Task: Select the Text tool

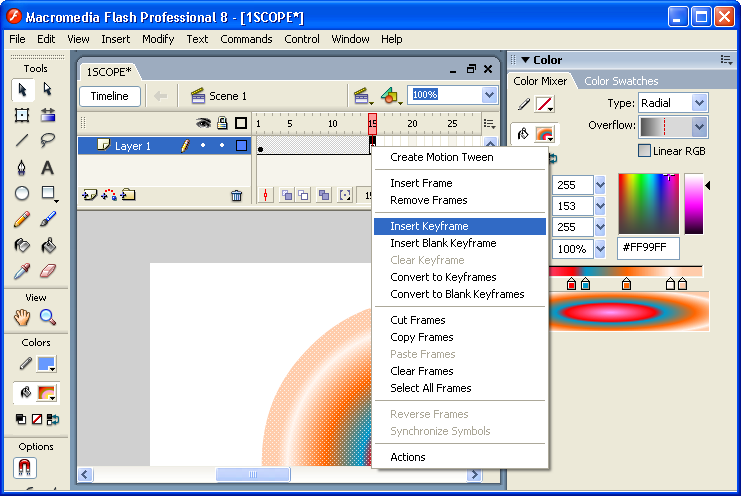Action: click(47, 168)
